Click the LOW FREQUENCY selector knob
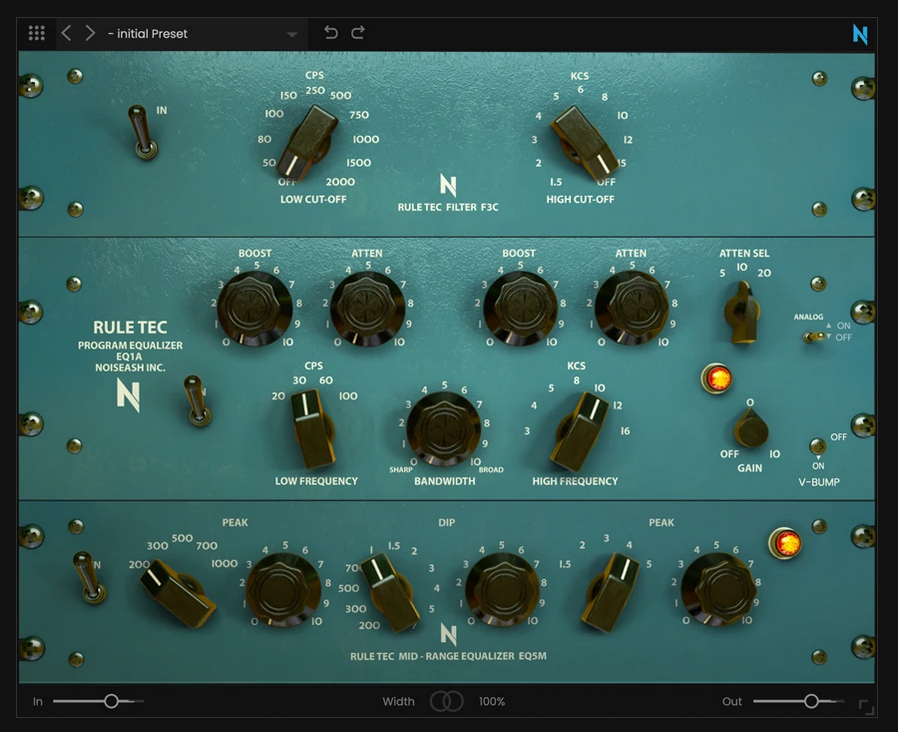Screen dimensions: 898x732 coord(313,428)
